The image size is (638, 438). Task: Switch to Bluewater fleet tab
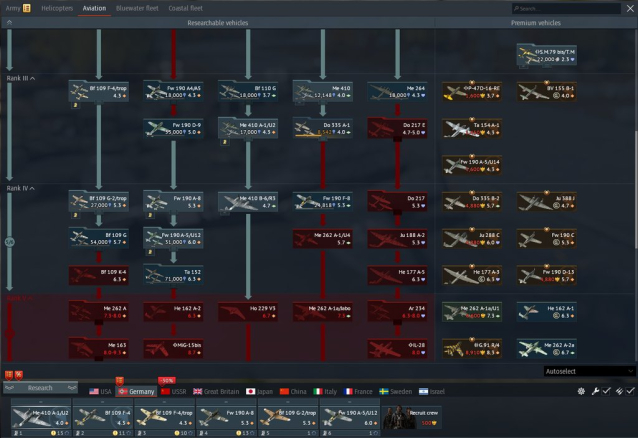pyautogui.click(x=139, y=7)
